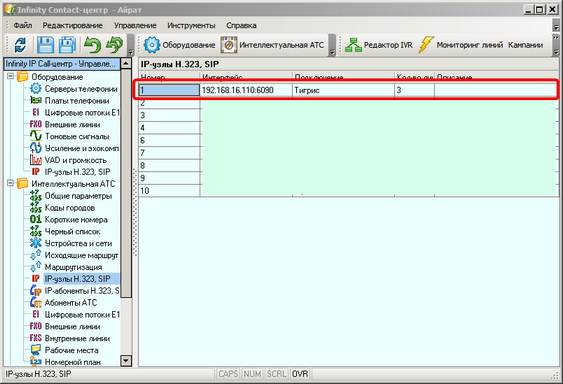Open the Управление menu
The width and height of the screenshot is (563, 384).
(x=135, y=26)
